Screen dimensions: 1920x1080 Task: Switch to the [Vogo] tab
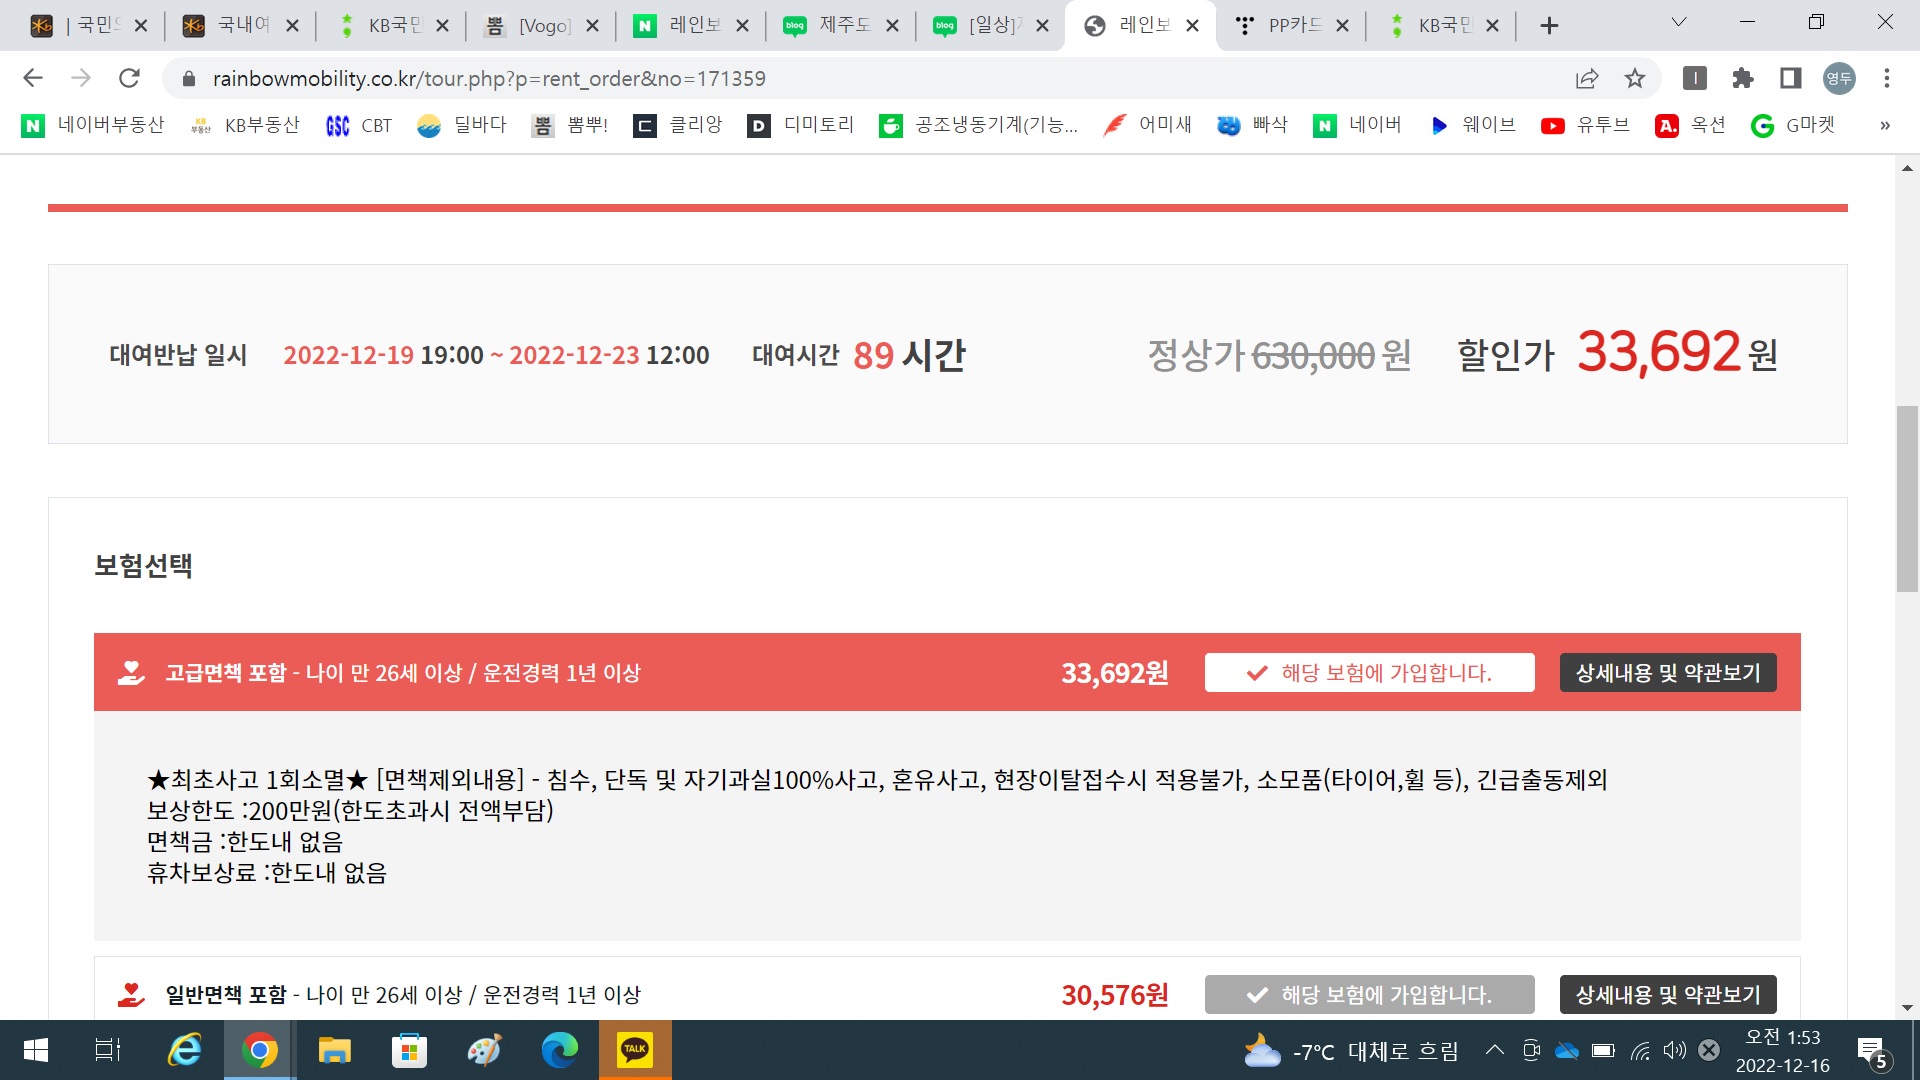pyautogui.click(x=540, y=25)
